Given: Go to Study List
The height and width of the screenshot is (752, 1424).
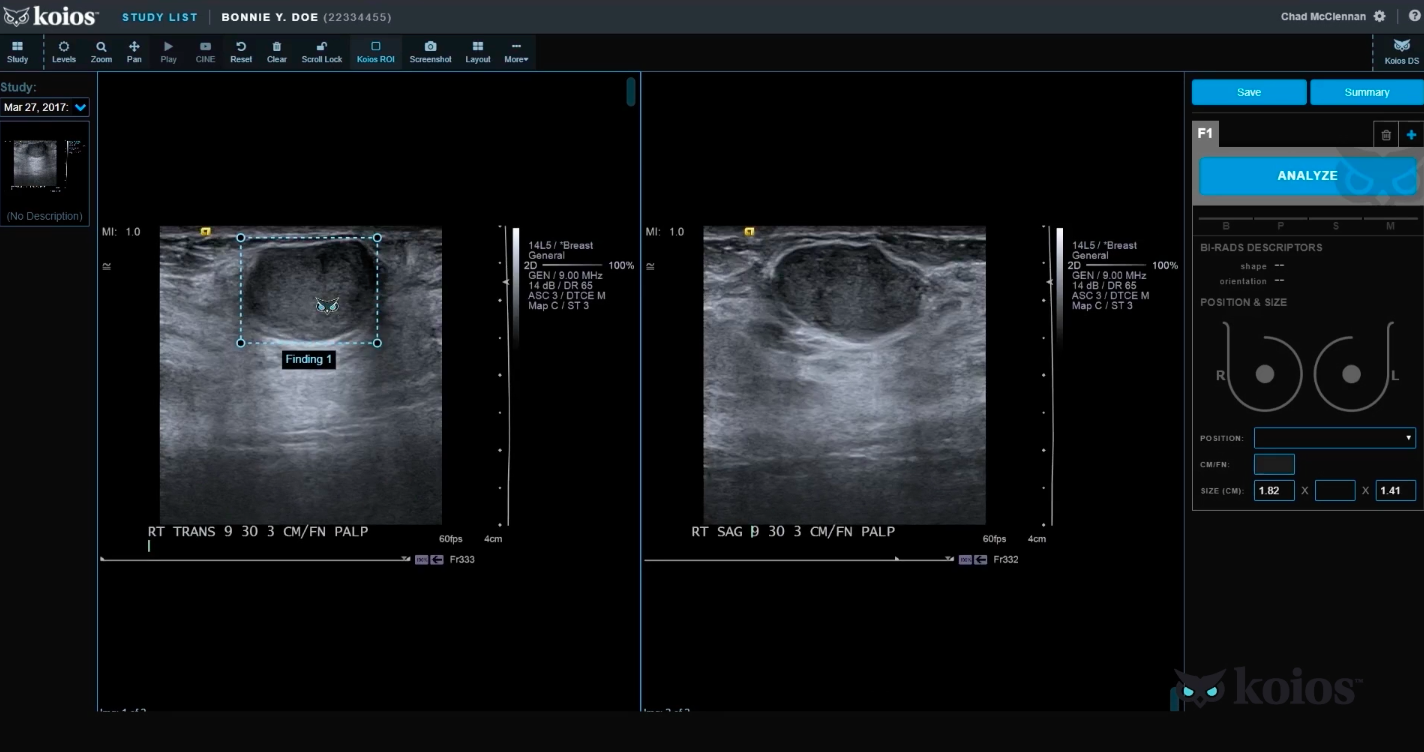Looking at the screenshot, I should pyautogui.click(x=160, y=17).
